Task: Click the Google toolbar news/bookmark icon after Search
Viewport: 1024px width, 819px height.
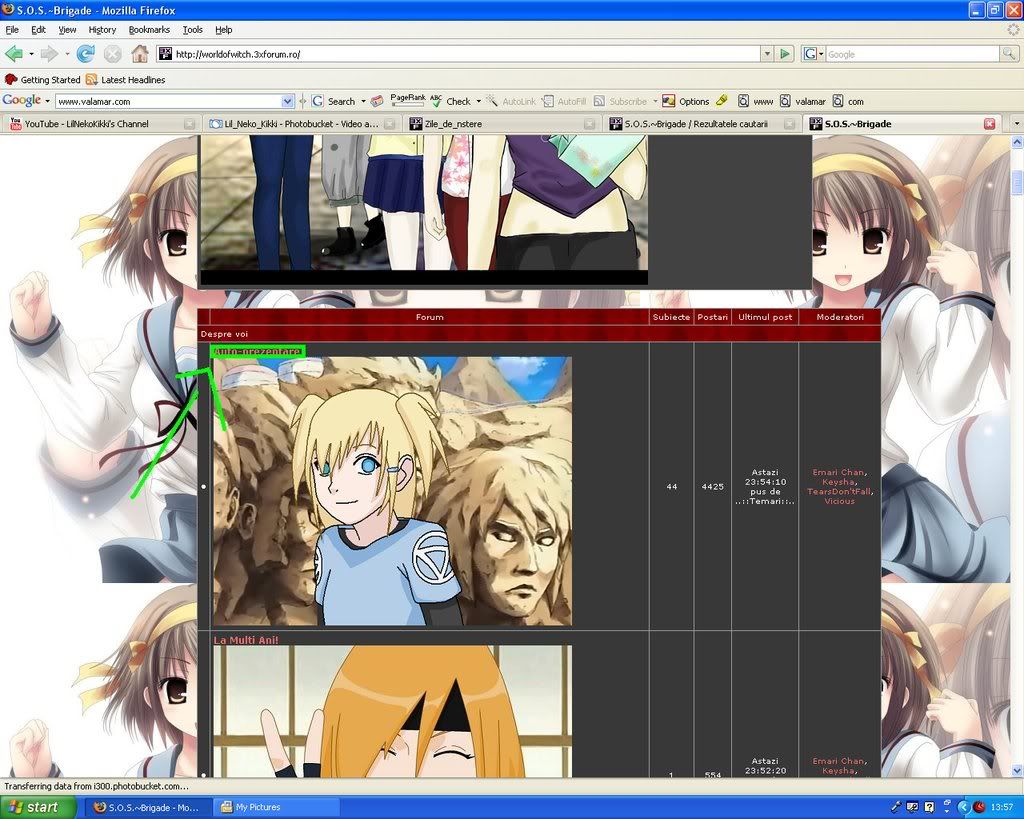Action: pyautogui.click(x=377, y=101)
